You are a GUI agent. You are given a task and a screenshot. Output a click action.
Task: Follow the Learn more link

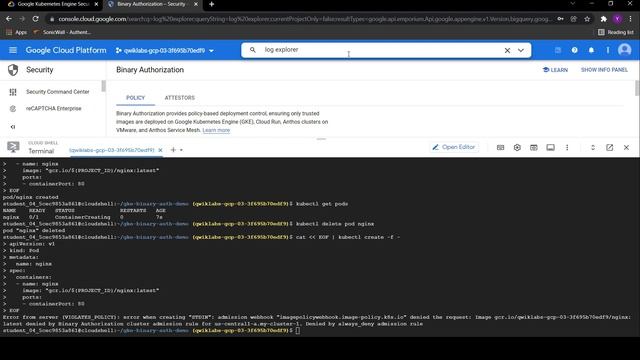[x=216, y=130]
